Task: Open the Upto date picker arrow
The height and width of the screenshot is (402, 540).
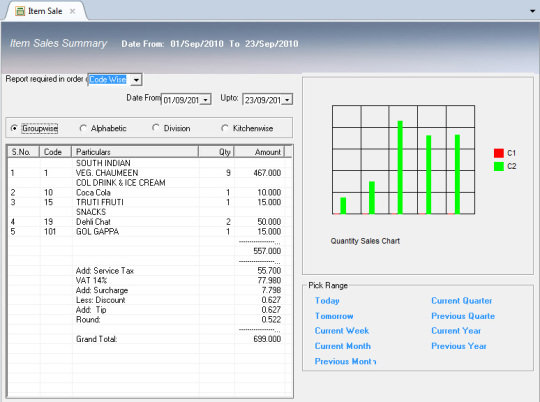Action: click(x=288, y=100)
